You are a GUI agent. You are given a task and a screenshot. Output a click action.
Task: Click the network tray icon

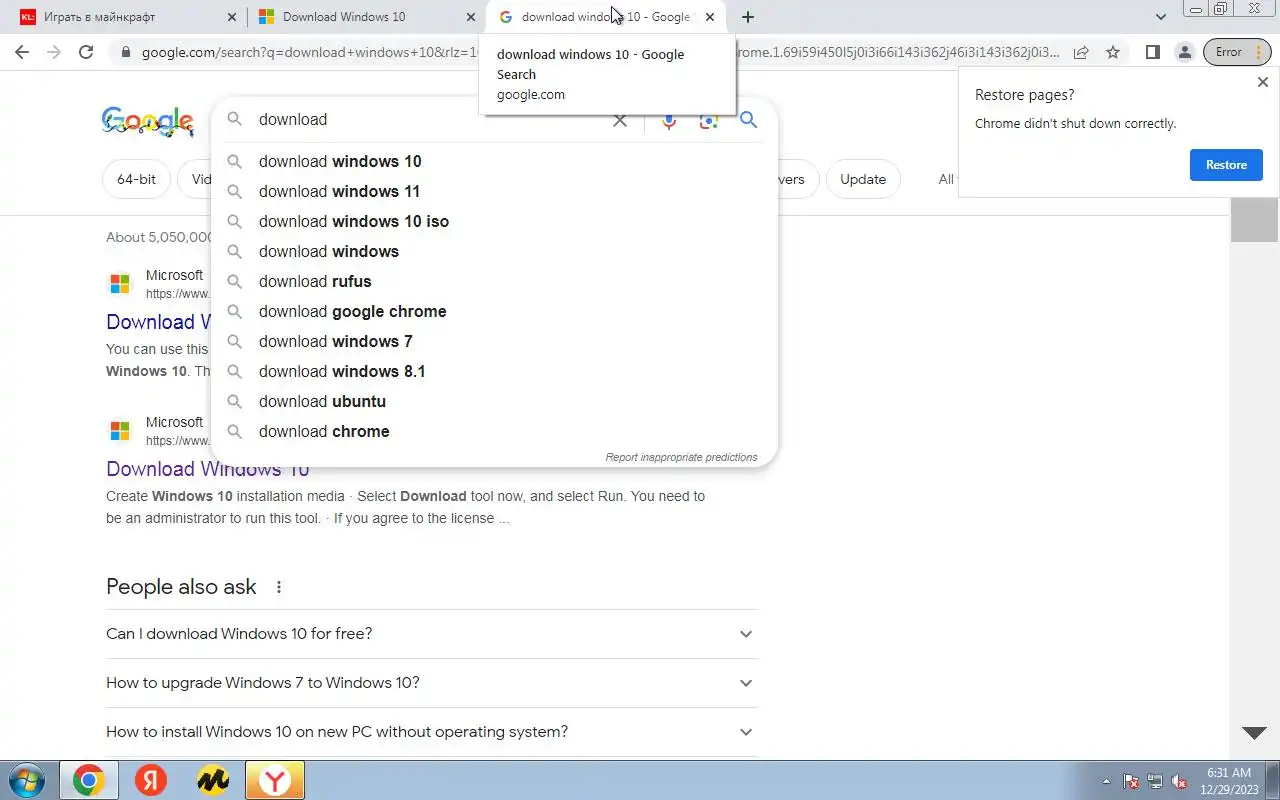click(x=1155, y=781)
